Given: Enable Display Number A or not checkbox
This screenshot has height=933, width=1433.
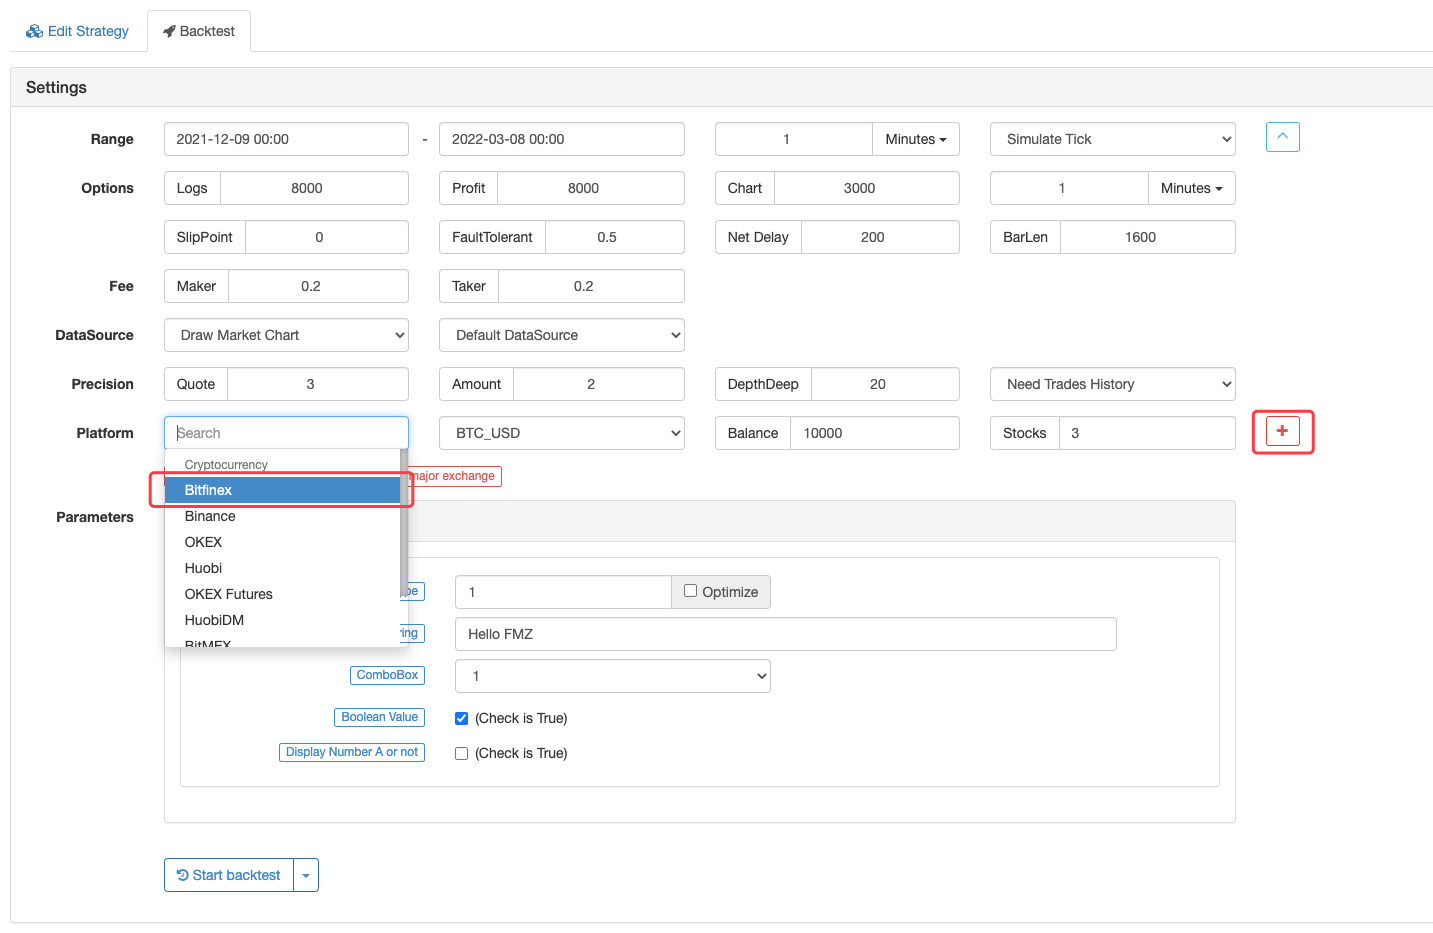Looking at the screenshot, I should point(461,753).
